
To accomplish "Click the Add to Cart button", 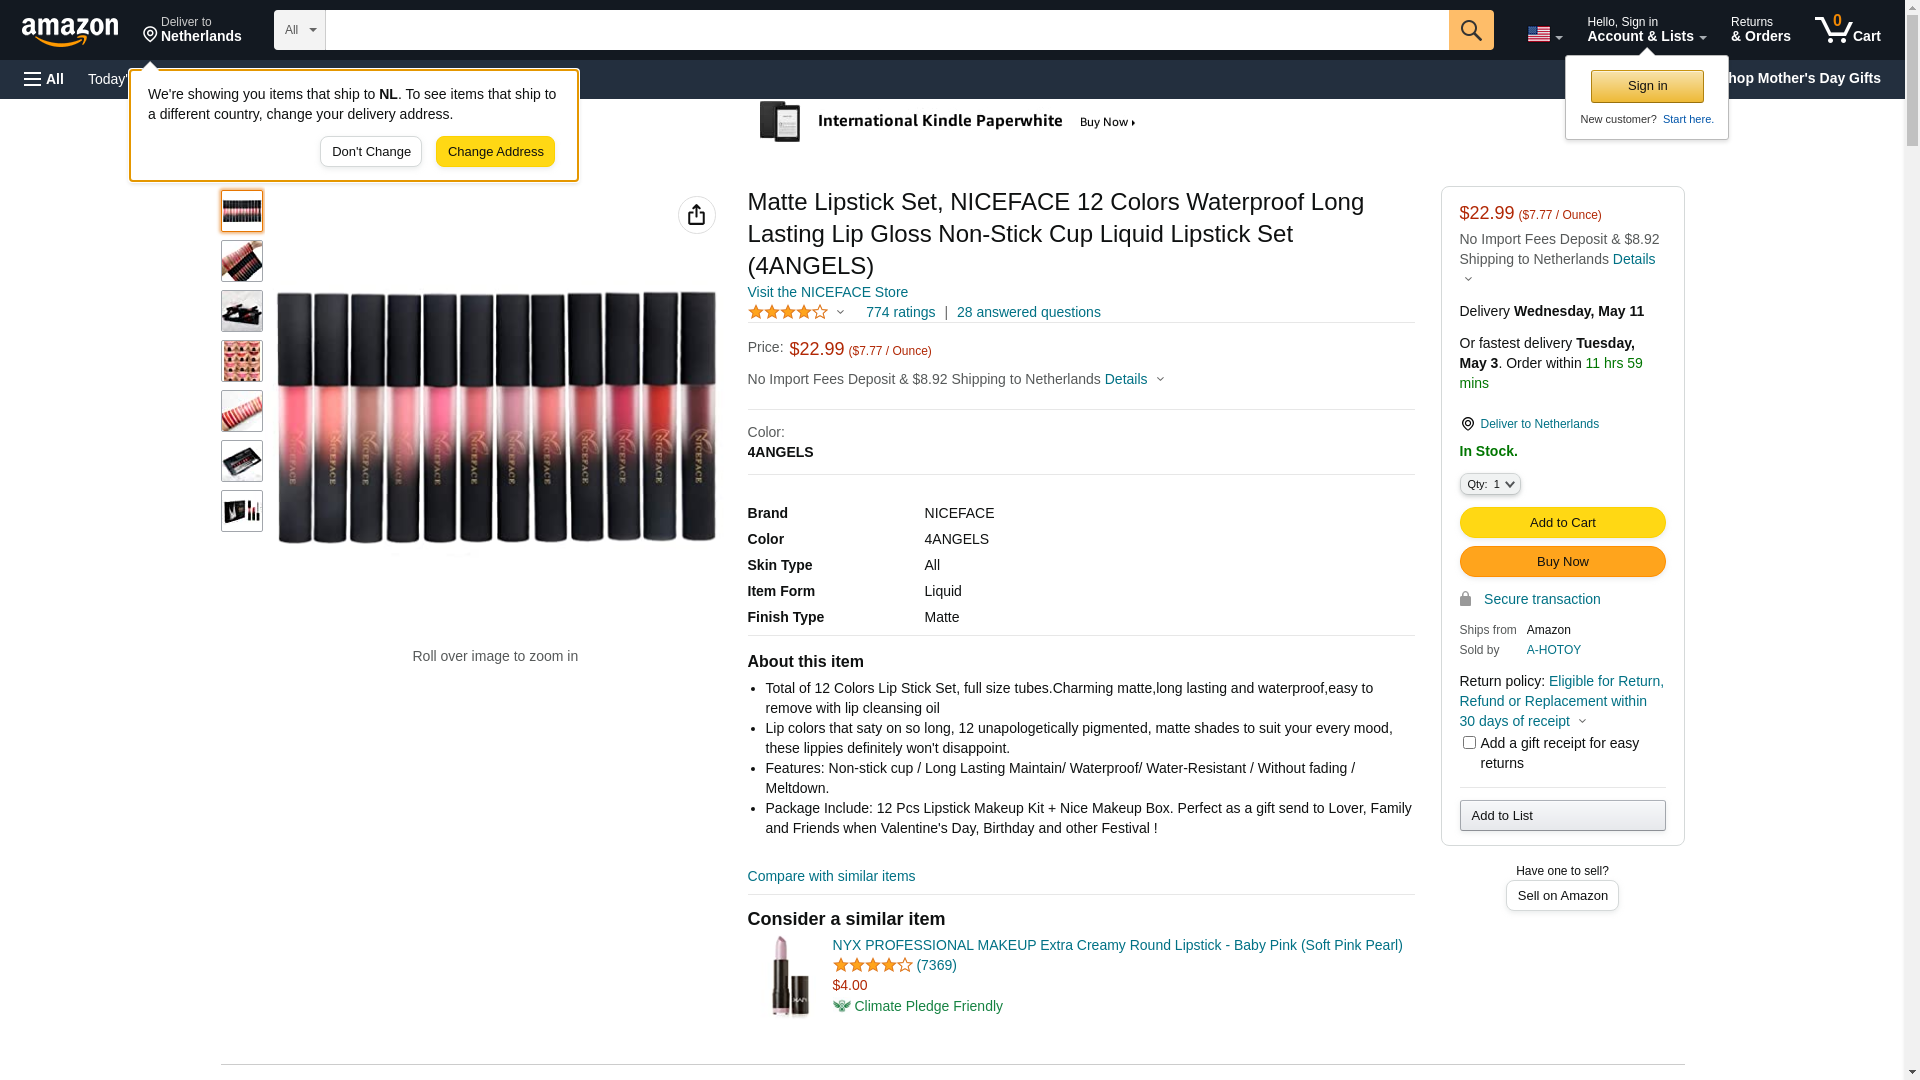I will [1562, 523].
